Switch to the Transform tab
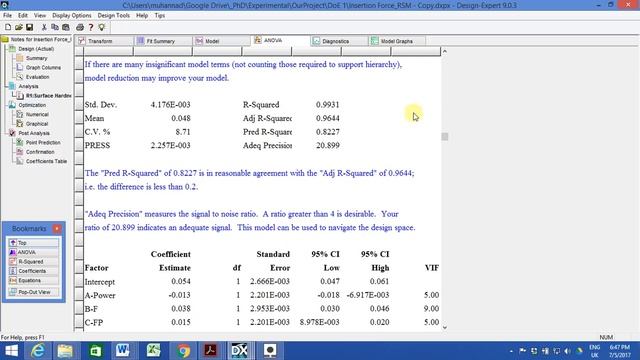 coord(105,41)
